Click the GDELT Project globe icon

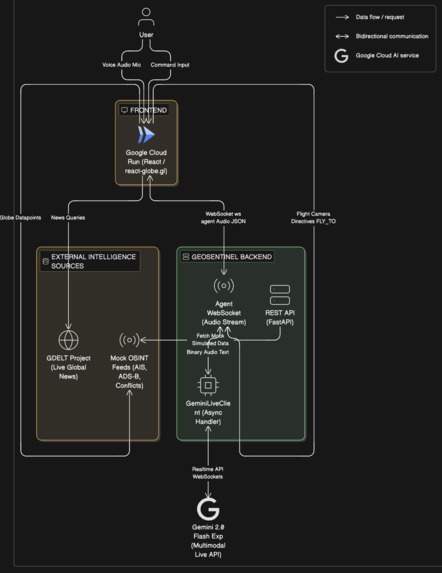coord(68,340)
